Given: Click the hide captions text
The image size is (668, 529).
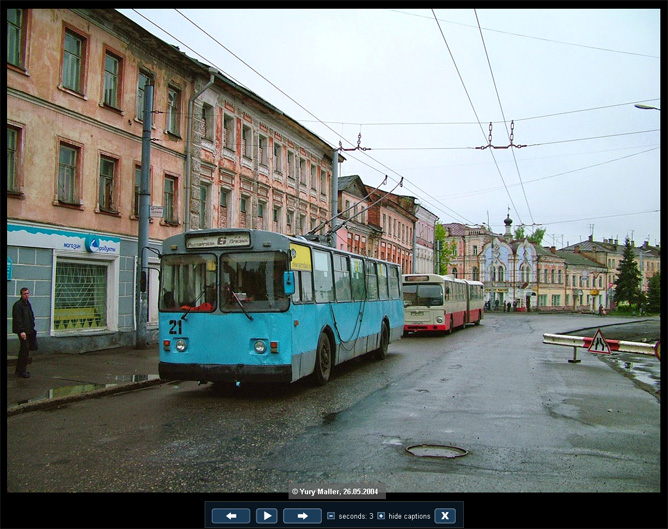Looking at the screenshot, I should [x=409, y=516].
